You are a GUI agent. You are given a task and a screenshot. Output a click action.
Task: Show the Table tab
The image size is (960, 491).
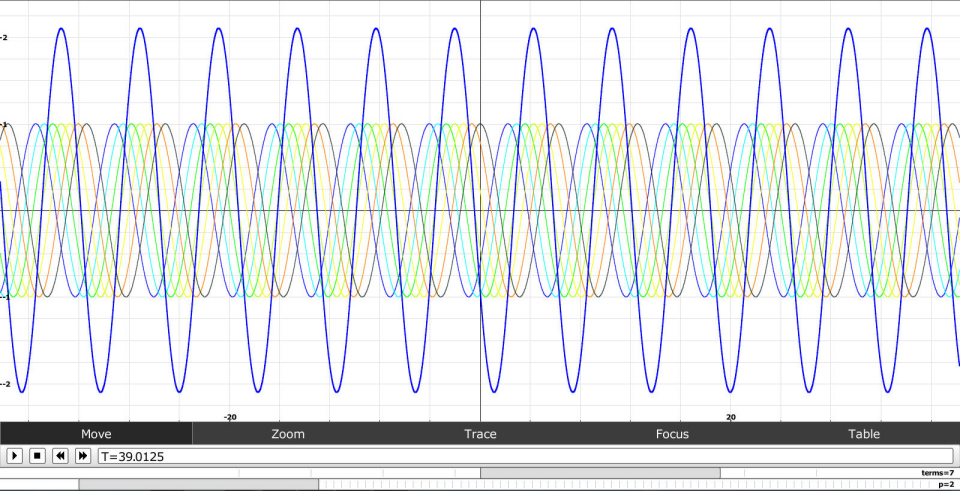864,433
